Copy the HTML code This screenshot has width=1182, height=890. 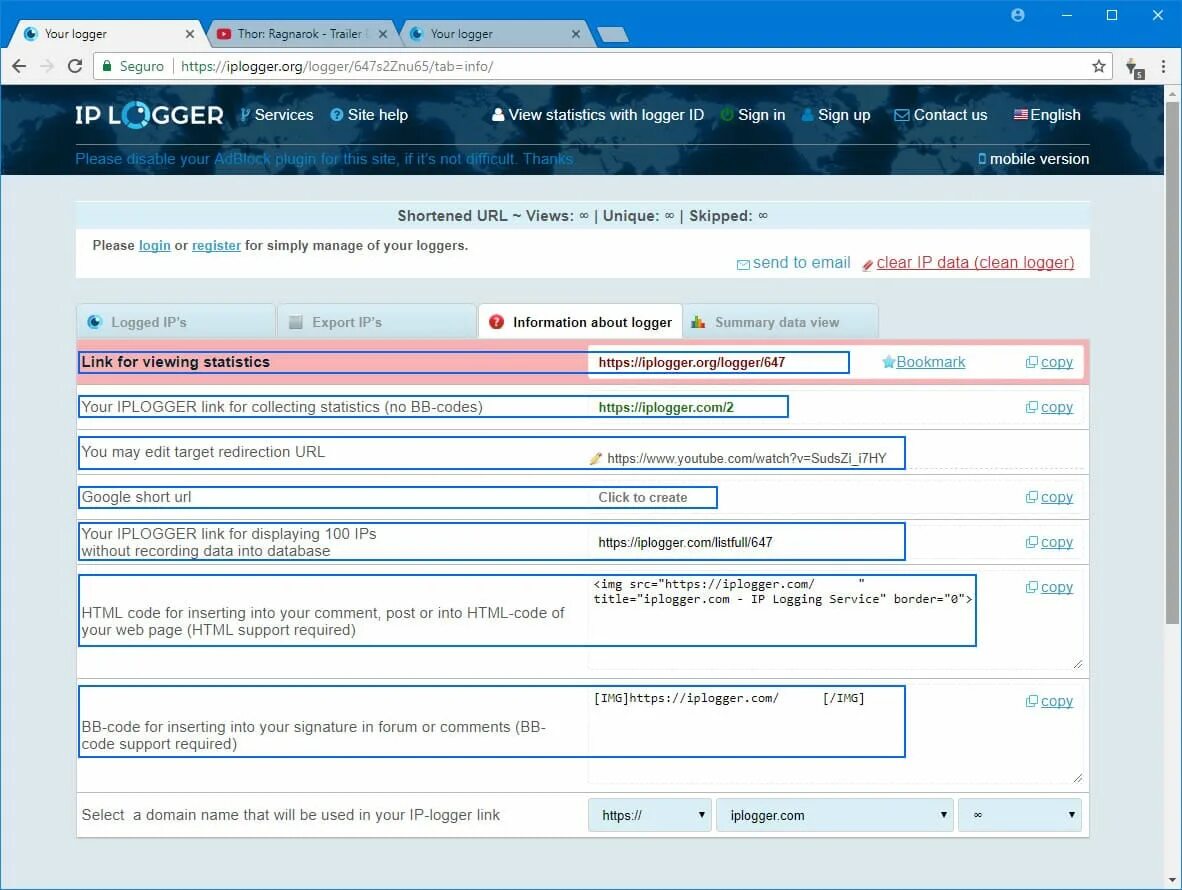coord(1049,588)
